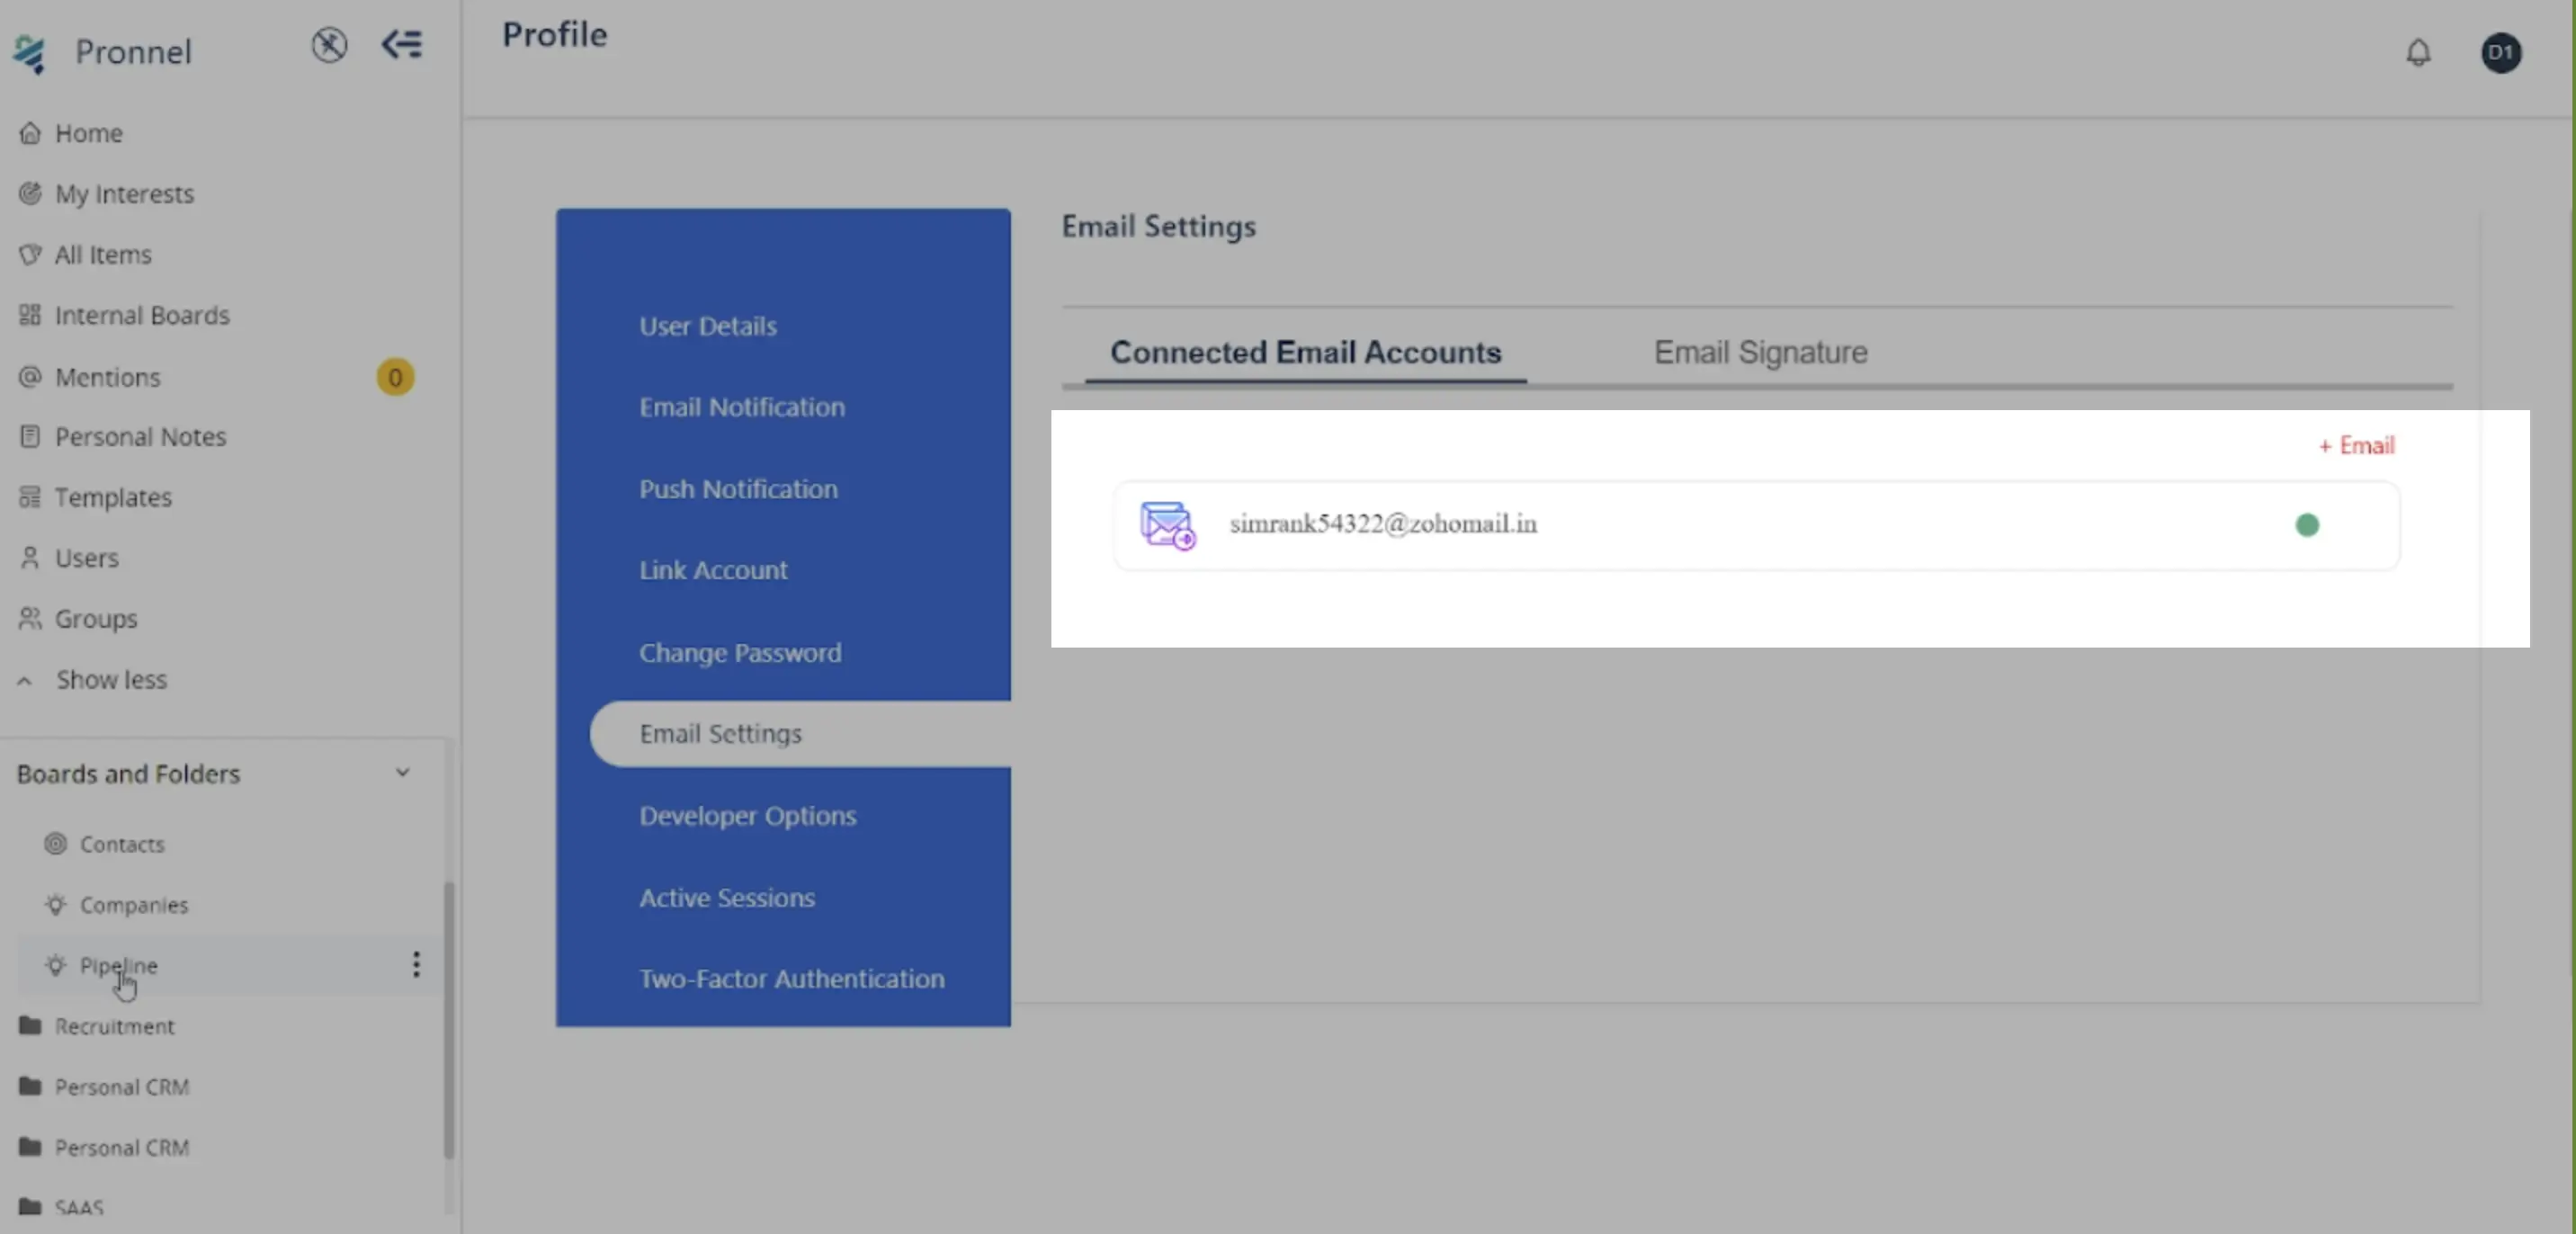
Task: Click the Mentions at-sign icon
Action: pos(30,377)
